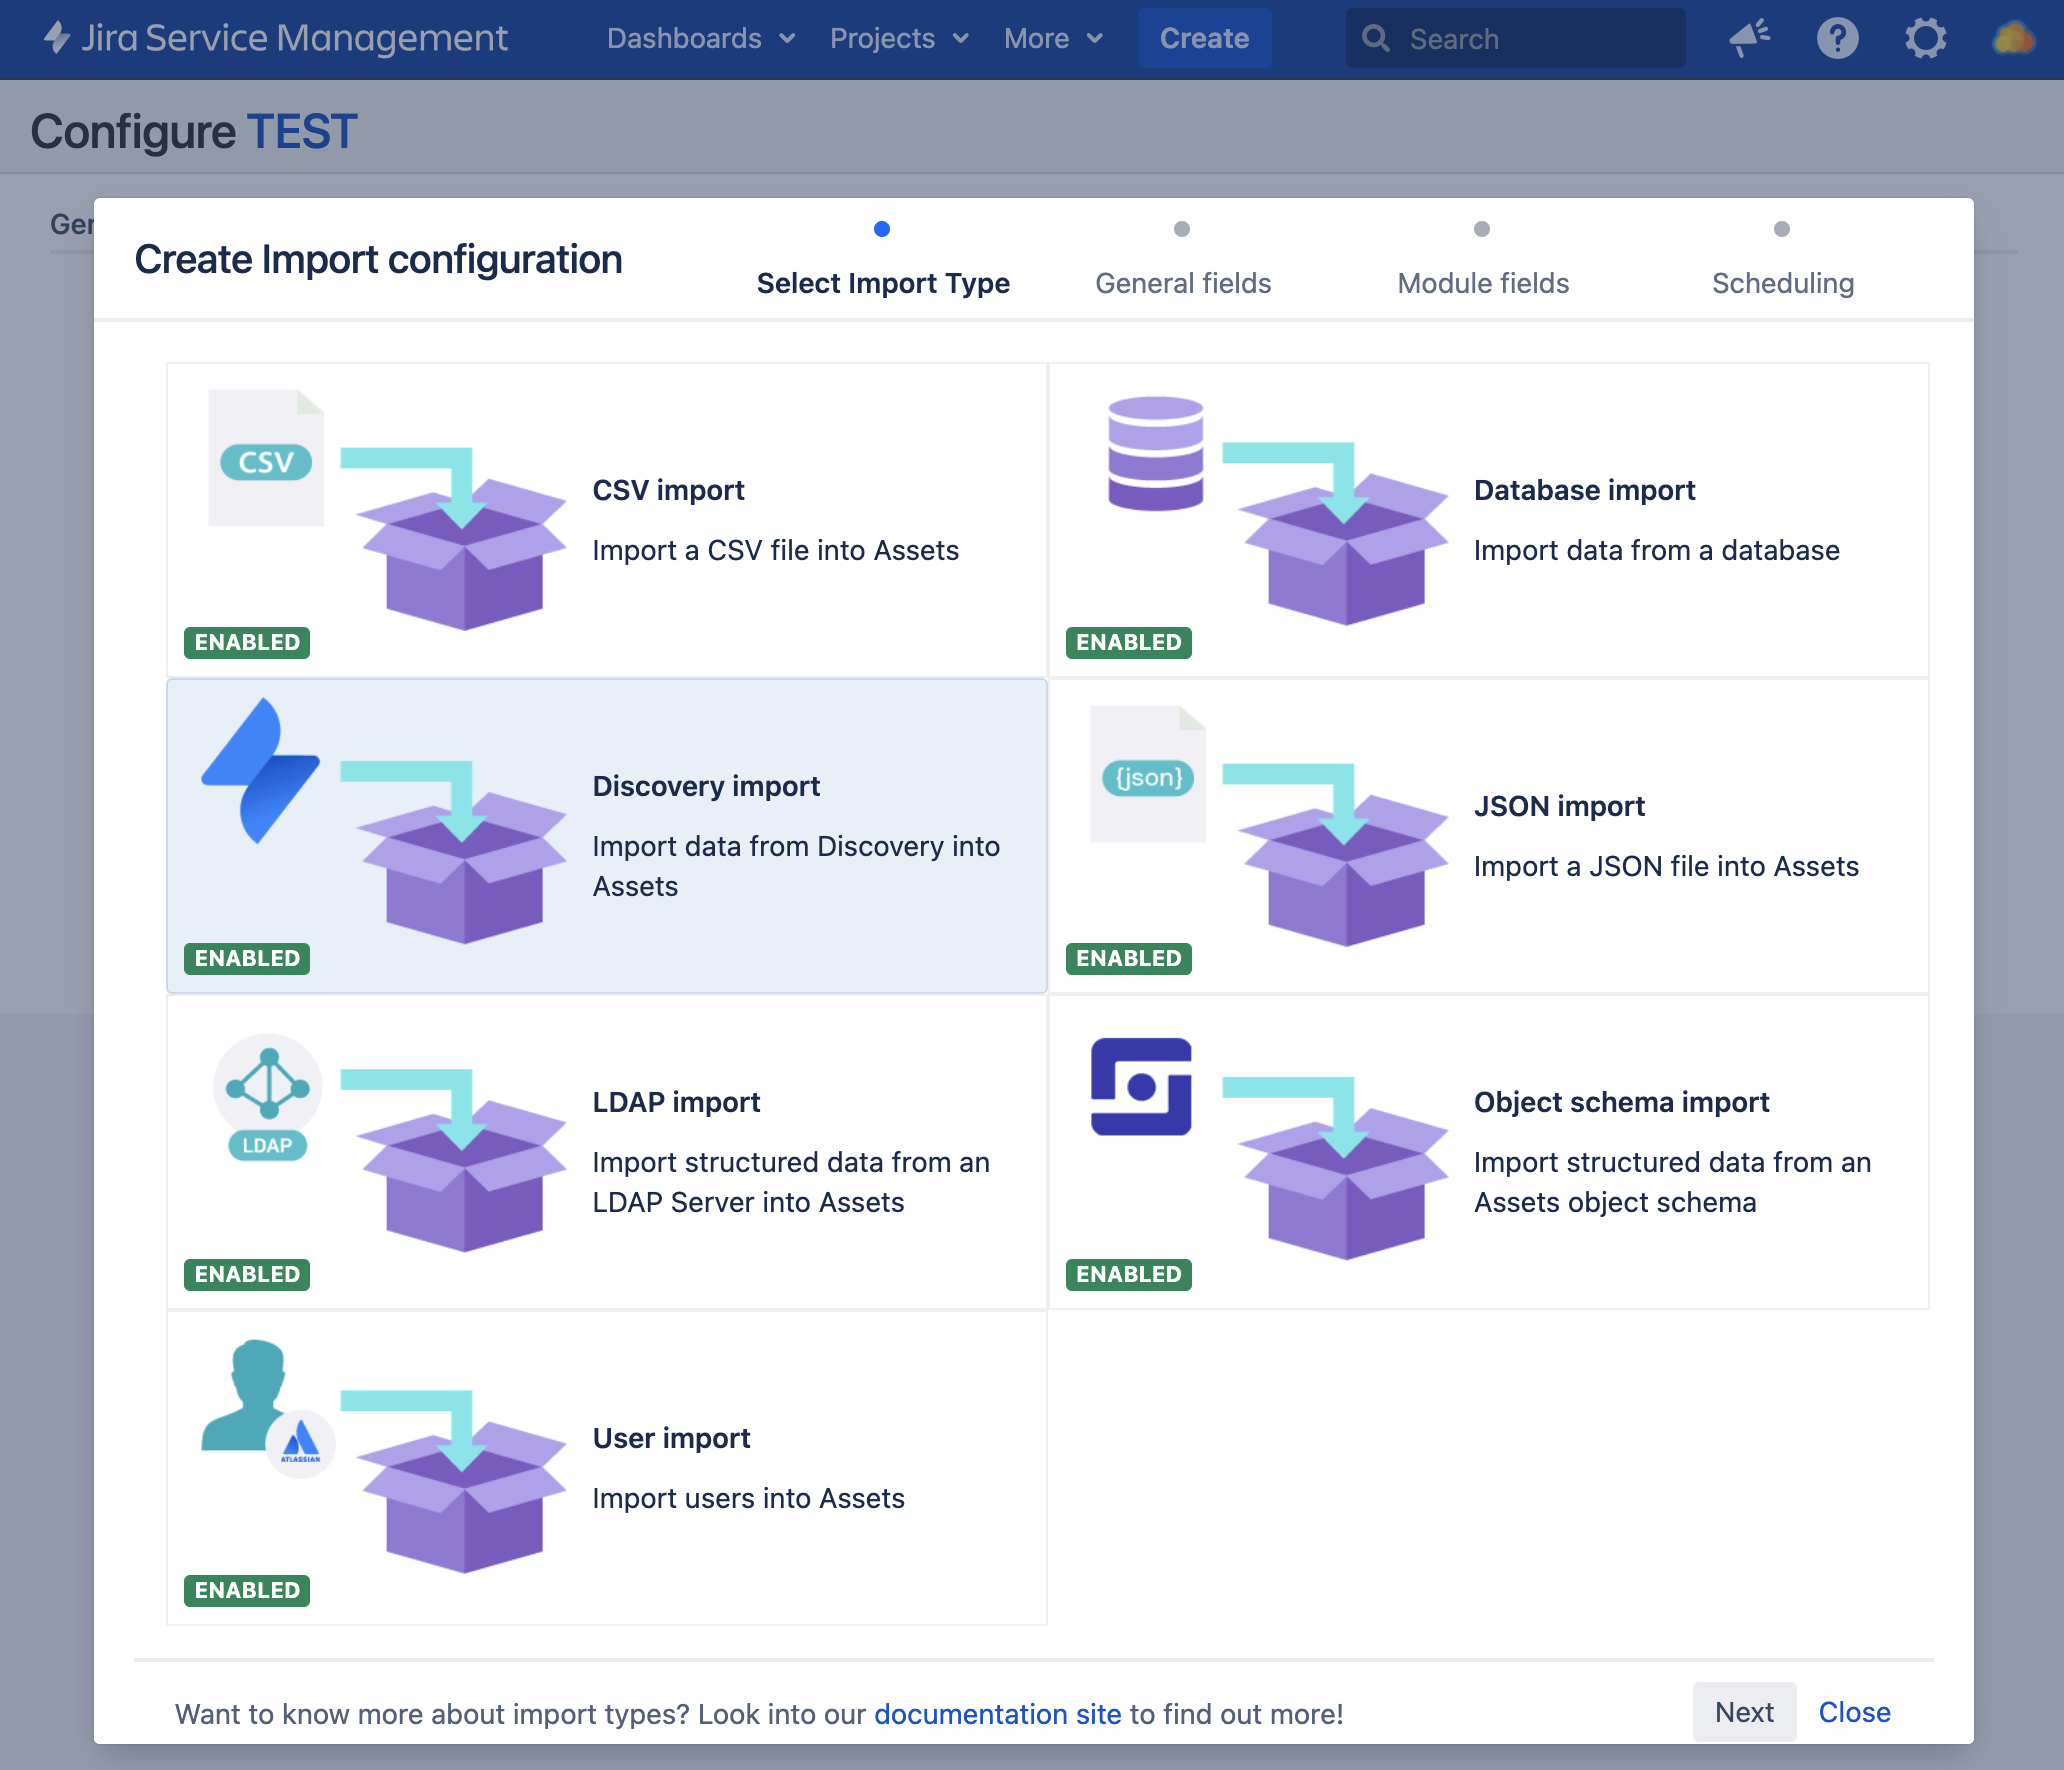Expand the More dropdown menu
This screenshot has height=1770, width=2064.
(x=1054, y=38)
